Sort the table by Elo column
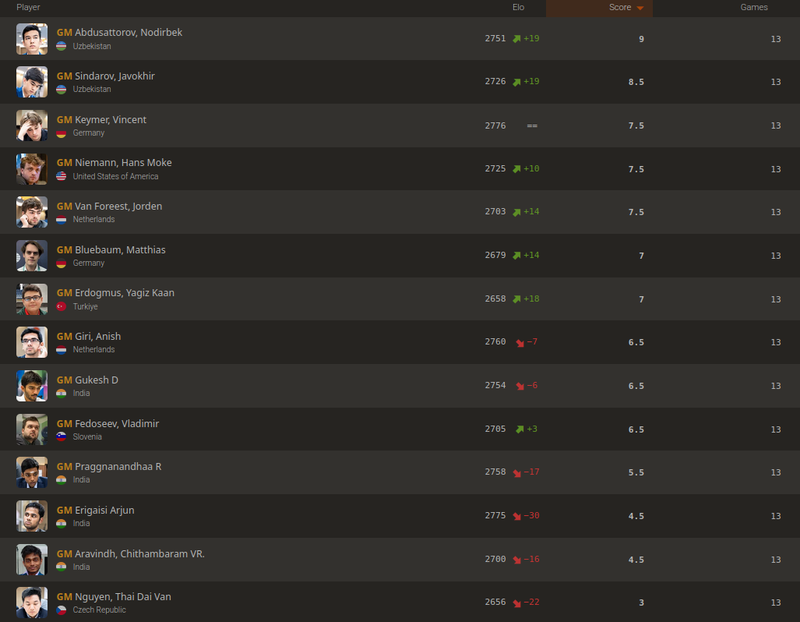The image size is (800, 622). (x=518, y=7)
